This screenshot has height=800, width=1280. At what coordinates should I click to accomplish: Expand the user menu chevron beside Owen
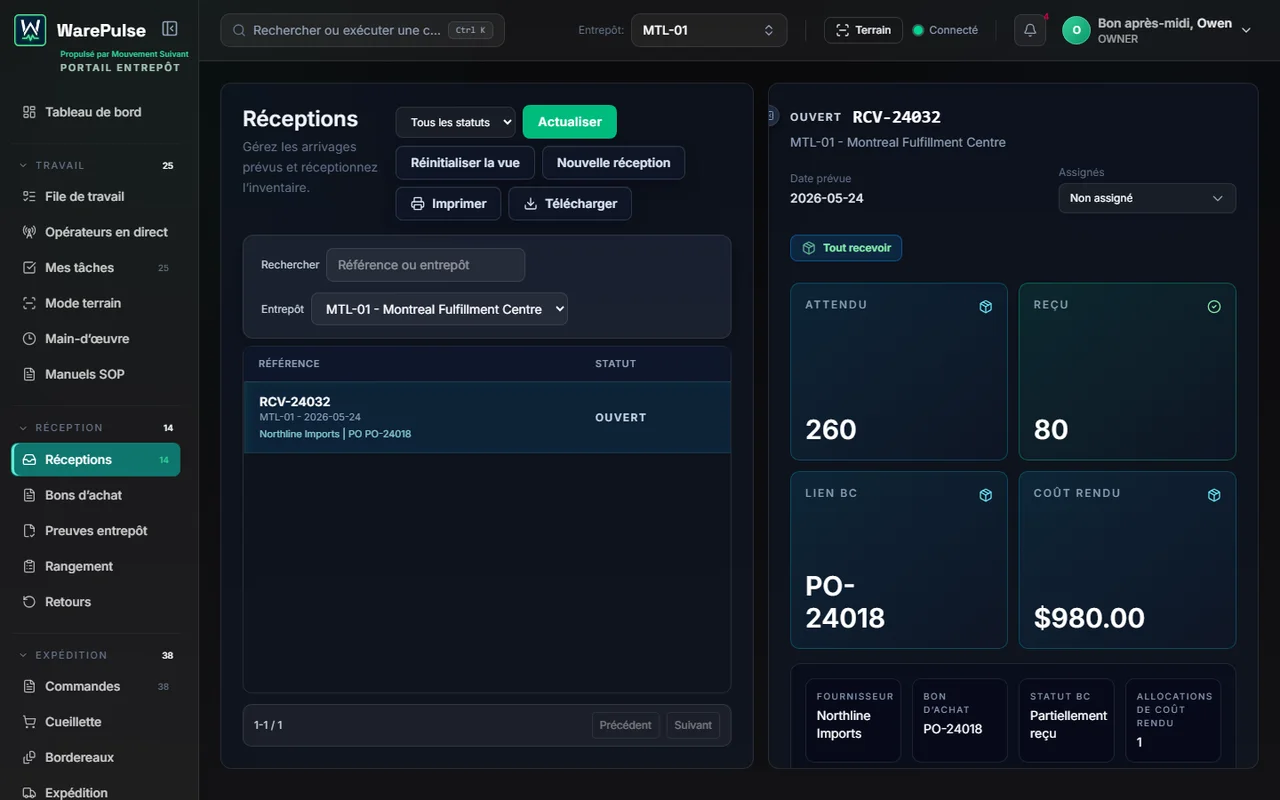(x=1246, y=30)
